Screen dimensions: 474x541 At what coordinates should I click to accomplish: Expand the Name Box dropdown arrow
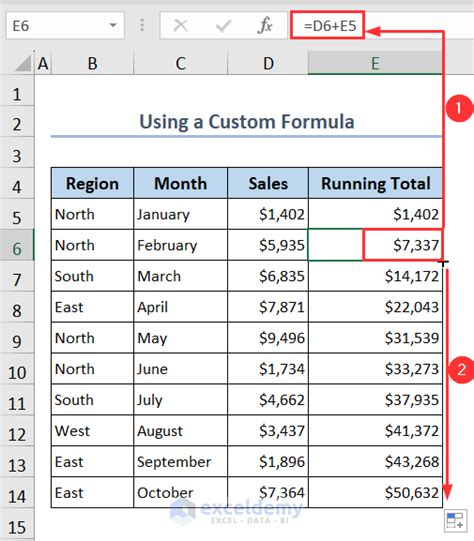113,25
